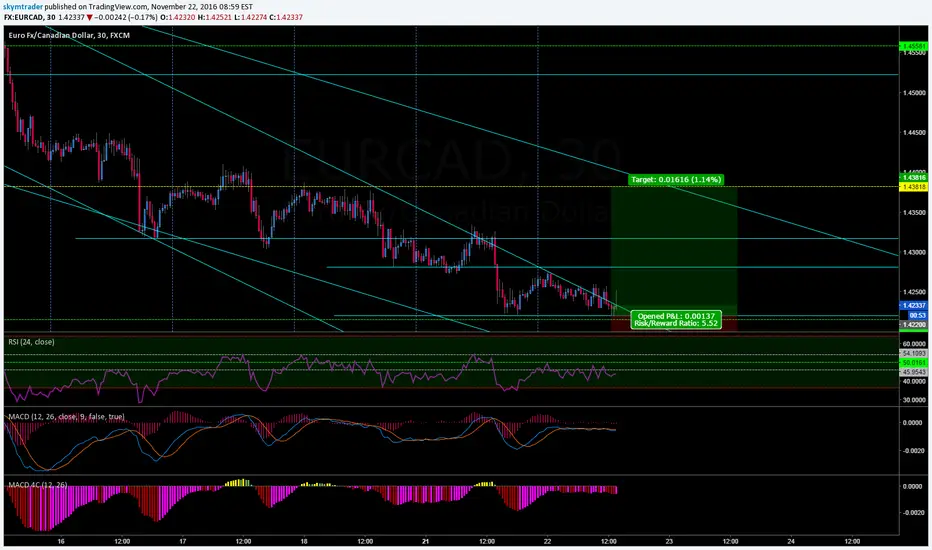Viewport: 932px width, 550px height.
Task: Click date 16 on time axis
Action: pos(61,541)
